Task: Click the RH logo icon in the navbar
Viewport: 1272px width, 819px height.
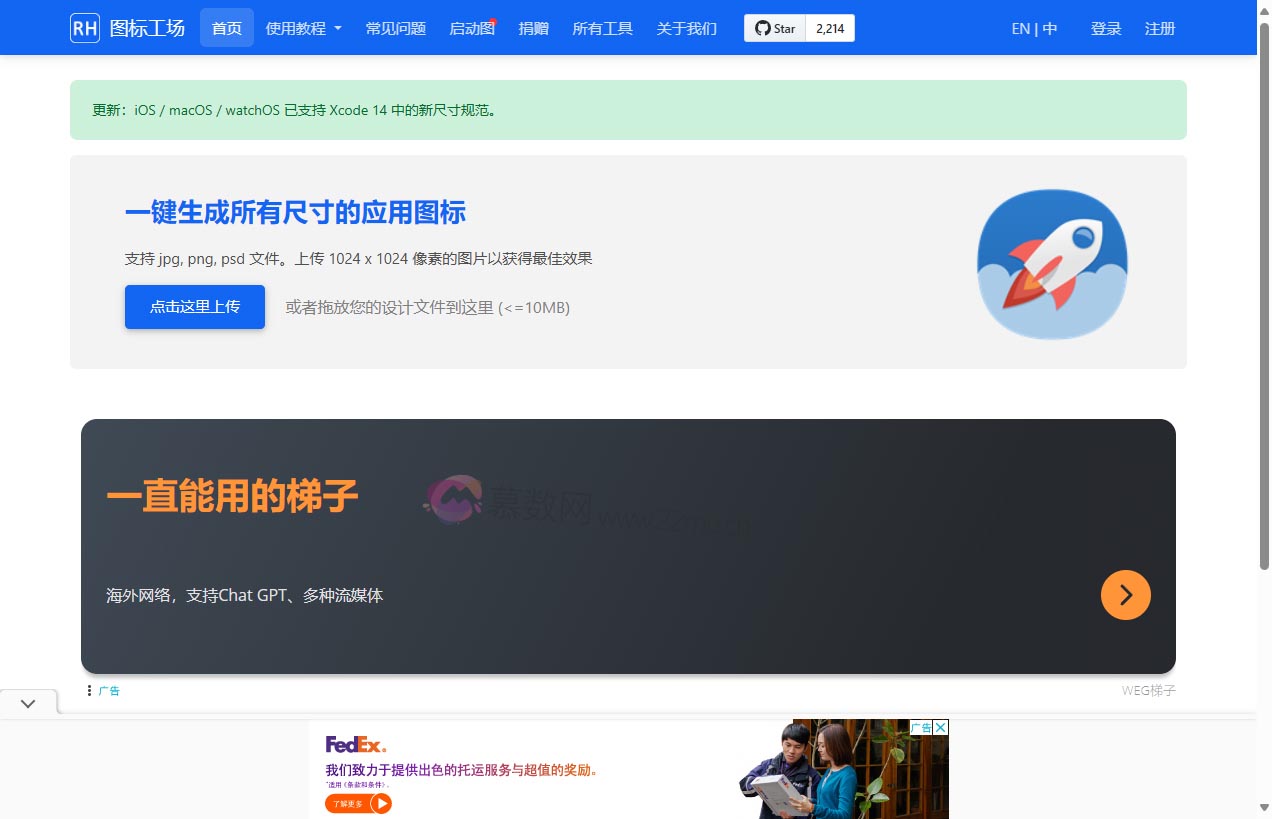Action: (84, 28)
